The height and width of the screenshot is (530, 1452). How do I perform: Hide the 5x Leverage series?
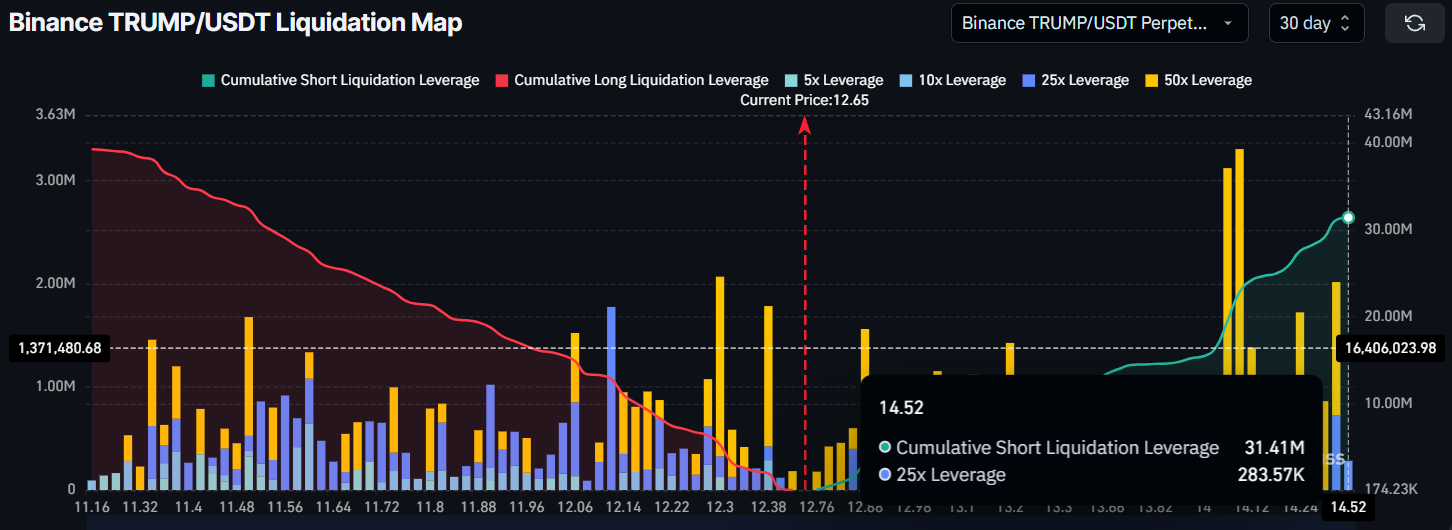tap(834, 80)
